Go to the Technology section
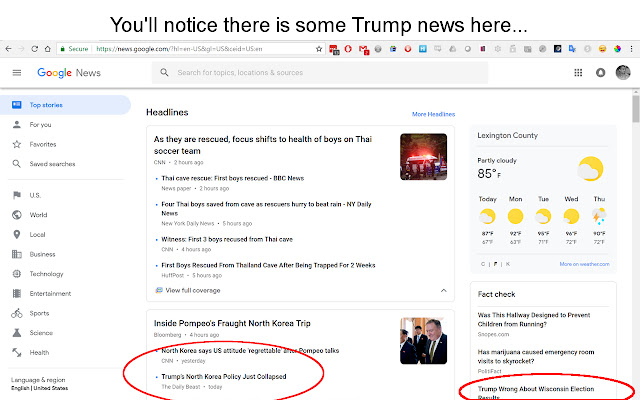640x400 pixels. click(x=46, y=273)
